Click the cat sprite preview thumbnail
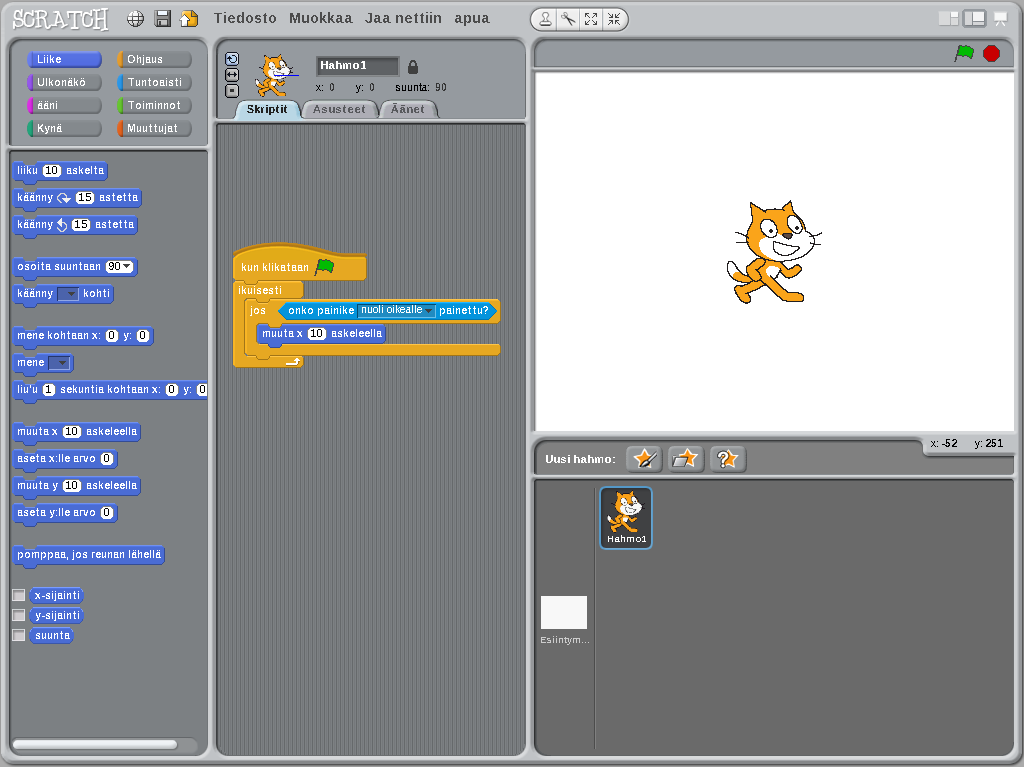The height and width of the screenshot is (767, 1024). point(276,75)
